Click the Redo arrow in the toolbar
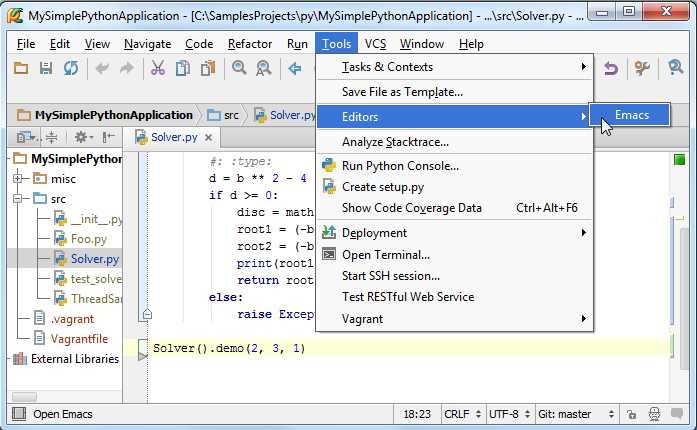The image size is (697, 430). point(127,68)
